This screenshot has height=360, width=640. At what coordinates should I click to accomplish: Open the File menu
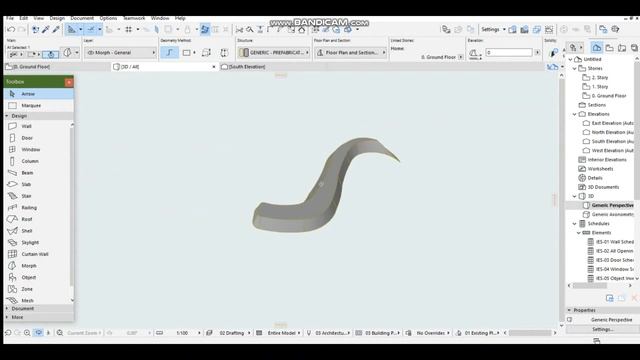click(10, 18)
